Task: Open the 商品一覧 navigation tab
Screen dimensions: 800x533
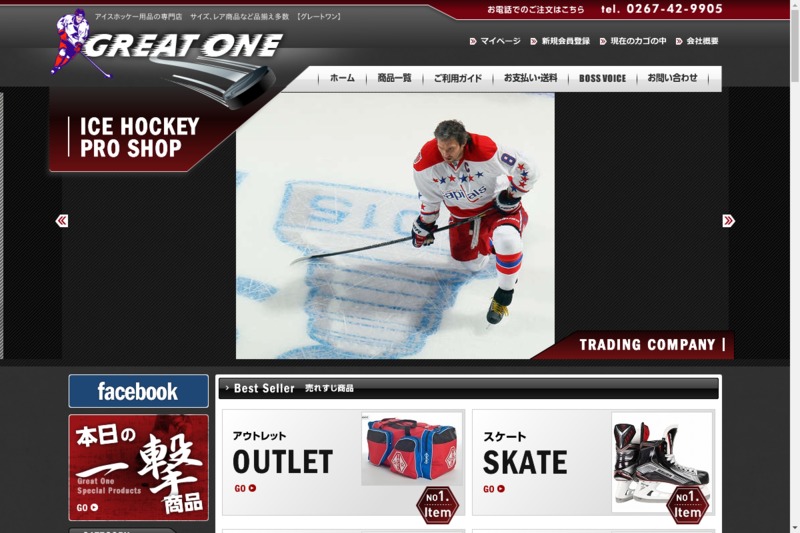Action: pos(394,78)
